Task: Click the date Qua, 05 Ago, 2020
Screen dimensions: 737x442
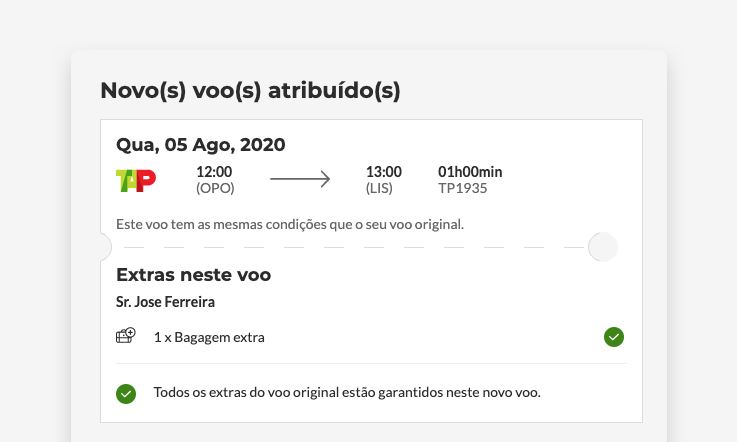Action: [x=200, y=145]
